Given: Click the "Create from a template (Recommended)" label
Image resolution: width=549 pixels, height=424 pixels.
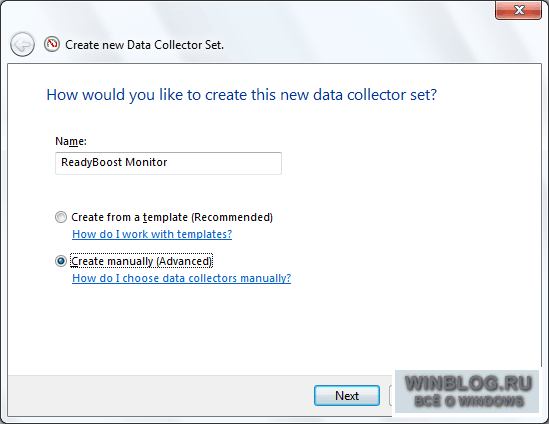Looking at the screenshot, I should point(172,217).
